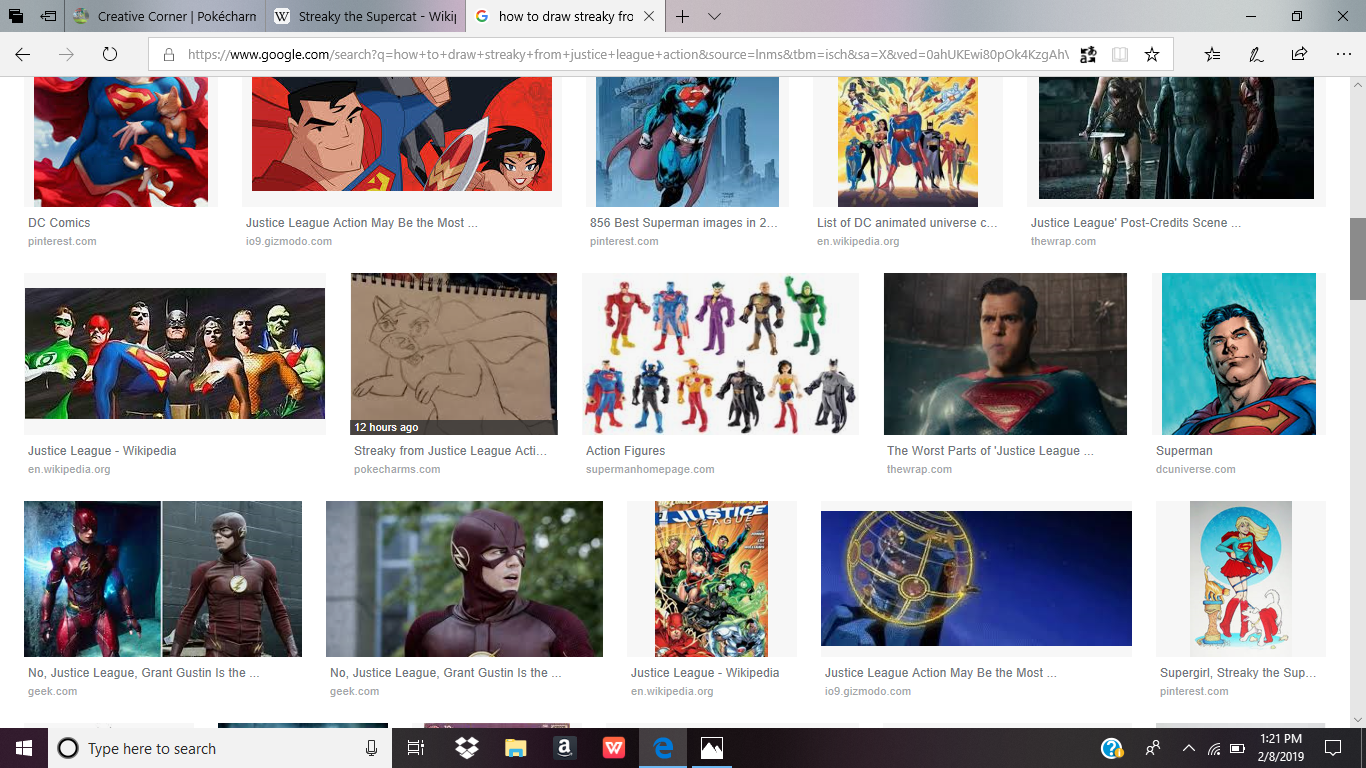Open the cartoon Superman and Wonder Woman image

[402, 134]
